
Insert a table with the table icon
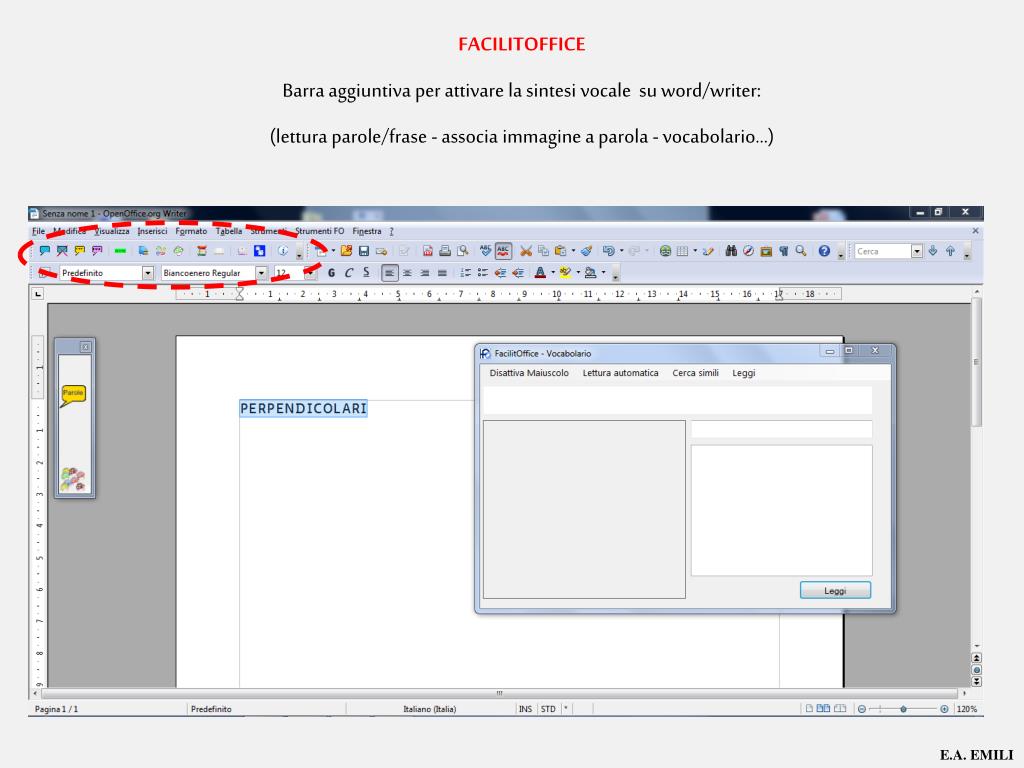[682, 251]
